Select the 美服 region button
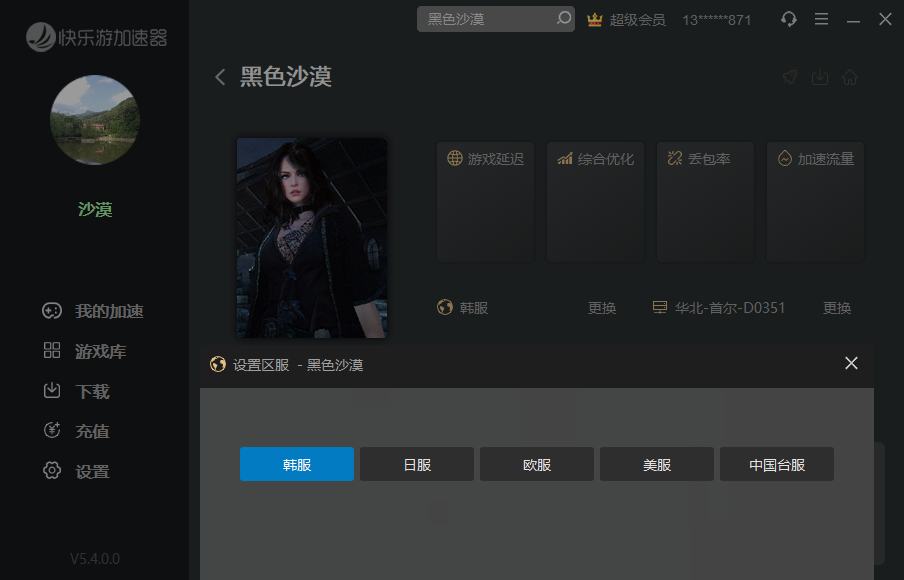904x580 pixels. click(x=657, y=464)
